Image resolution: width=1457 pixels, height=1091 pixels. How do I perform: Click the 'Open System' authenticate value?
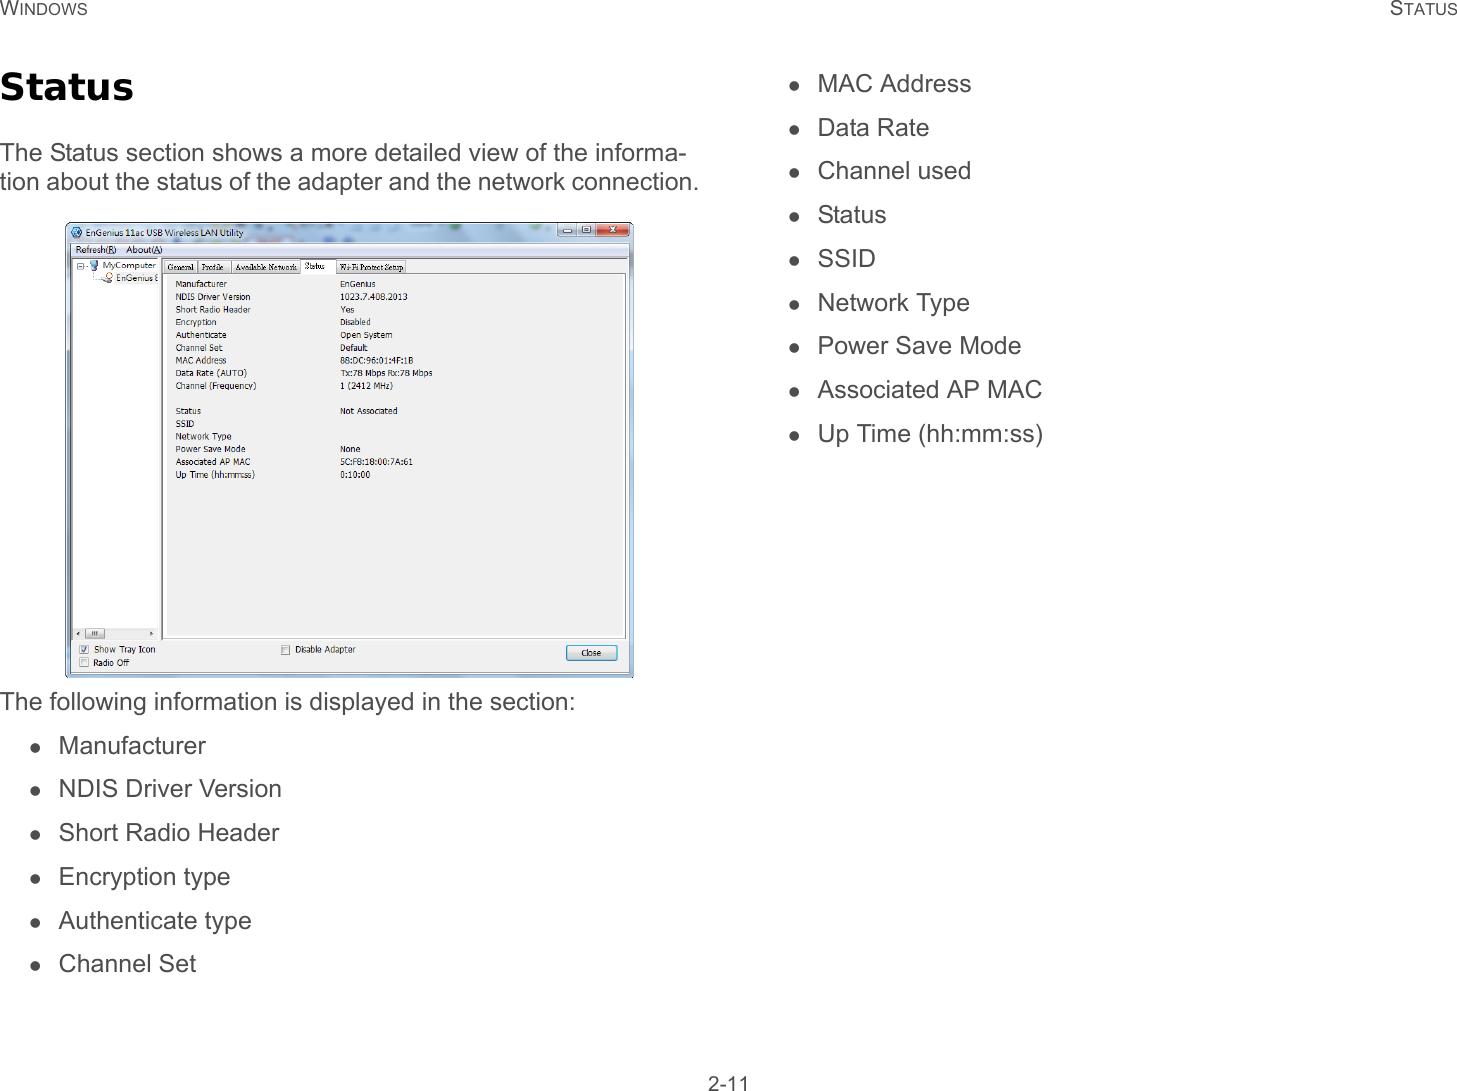click(366, 335)
